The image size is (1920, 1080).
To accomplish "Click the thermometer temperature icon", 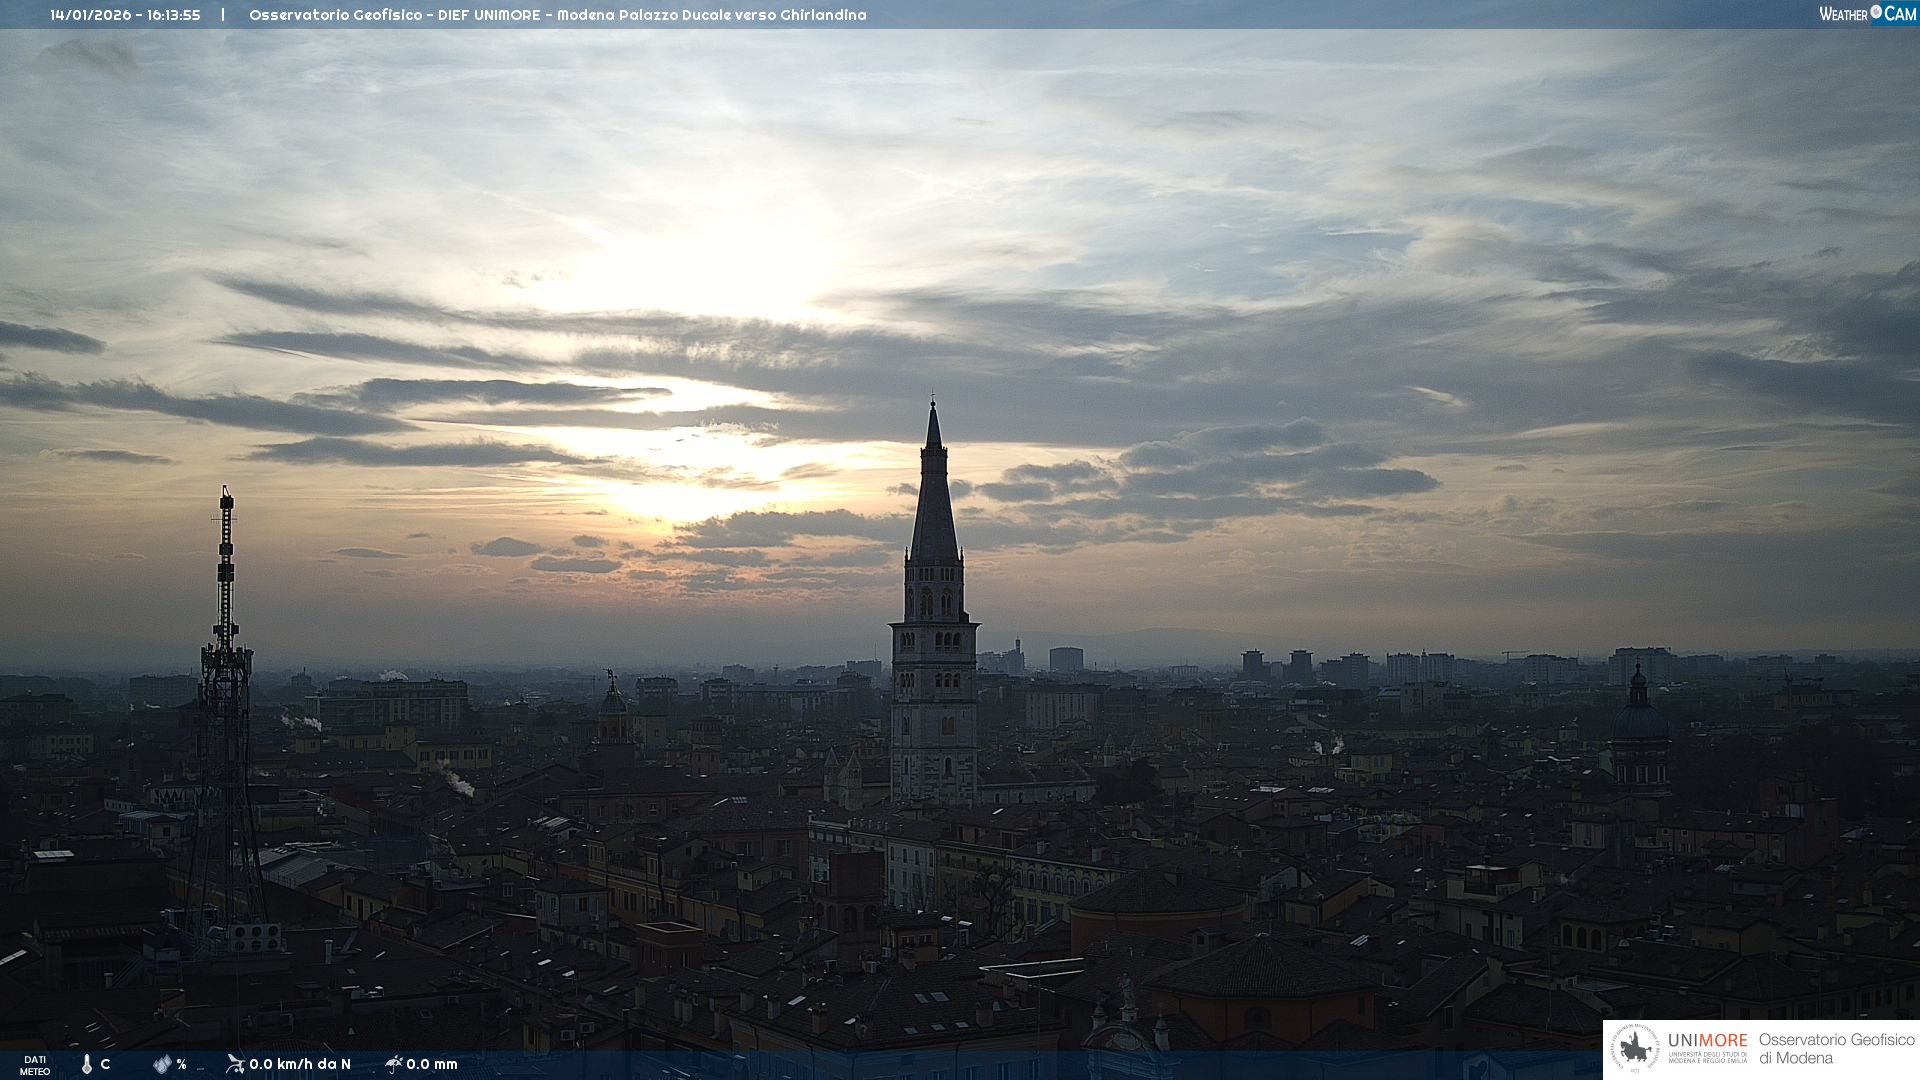I will click(x=87, y=1064).
